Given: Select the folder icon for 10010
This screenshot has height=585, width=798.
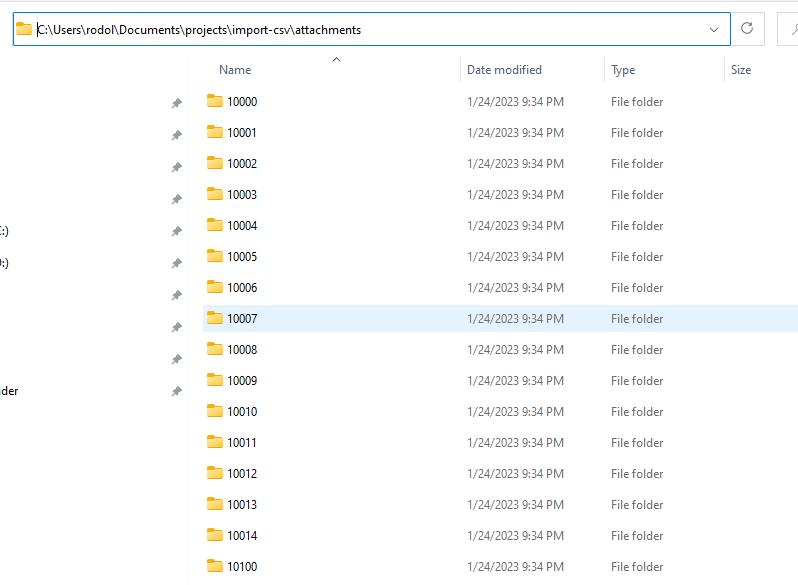Looking at the screenshot, I should click(x=214, y=411).
